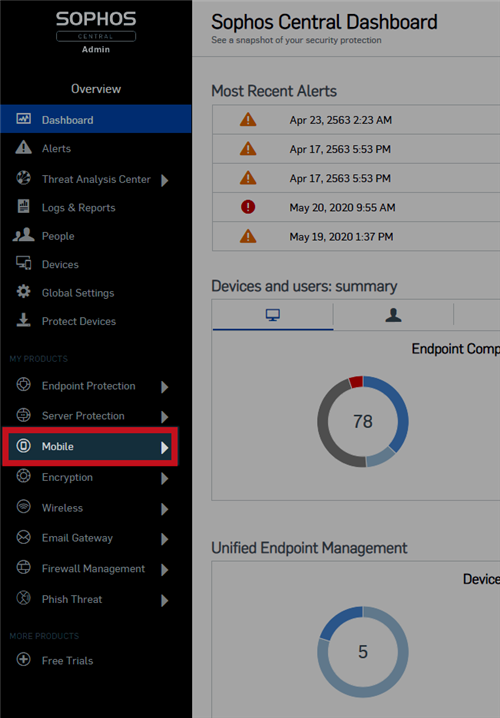Click the Mobile product icon

click(23, 446)
